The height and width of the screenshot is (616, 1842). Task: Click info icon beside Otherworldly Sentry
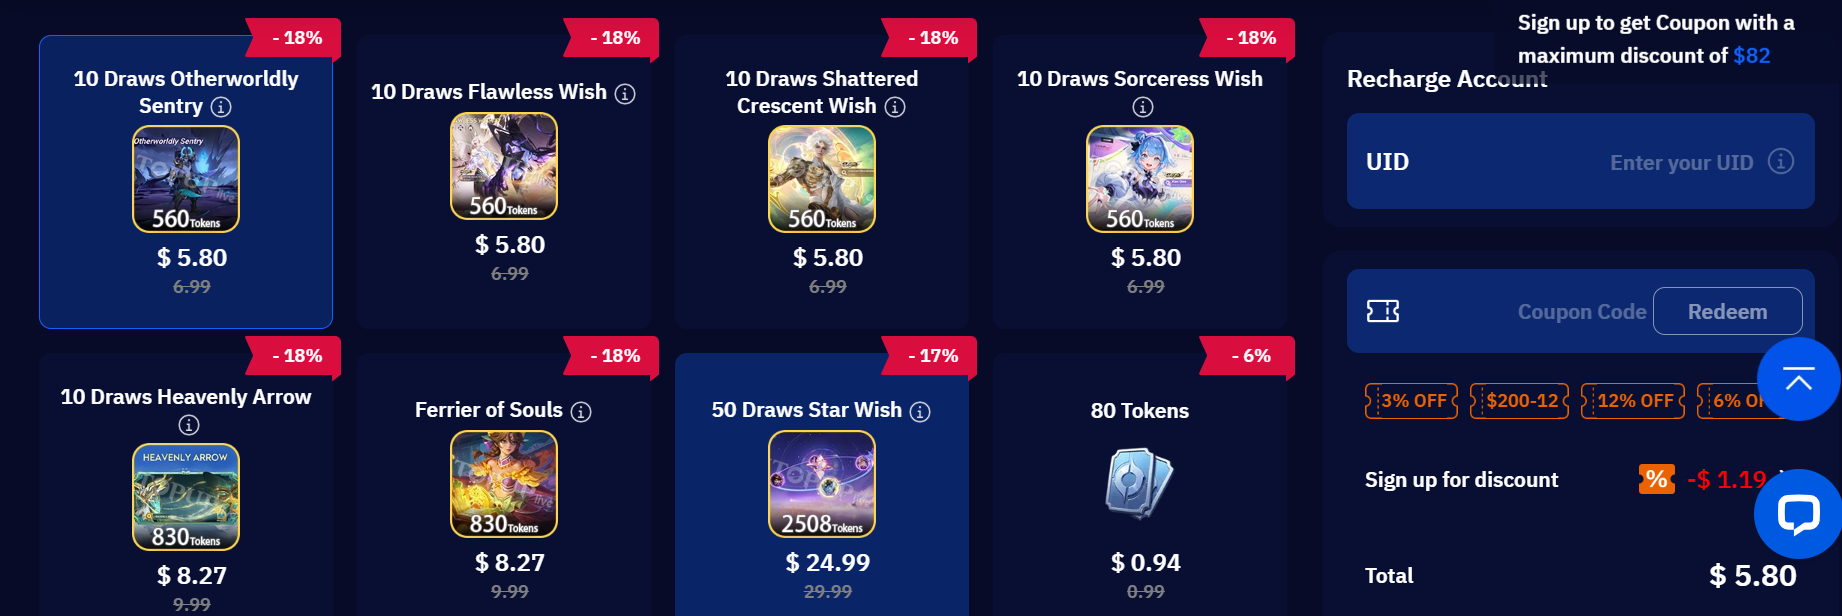pos(221,107)
